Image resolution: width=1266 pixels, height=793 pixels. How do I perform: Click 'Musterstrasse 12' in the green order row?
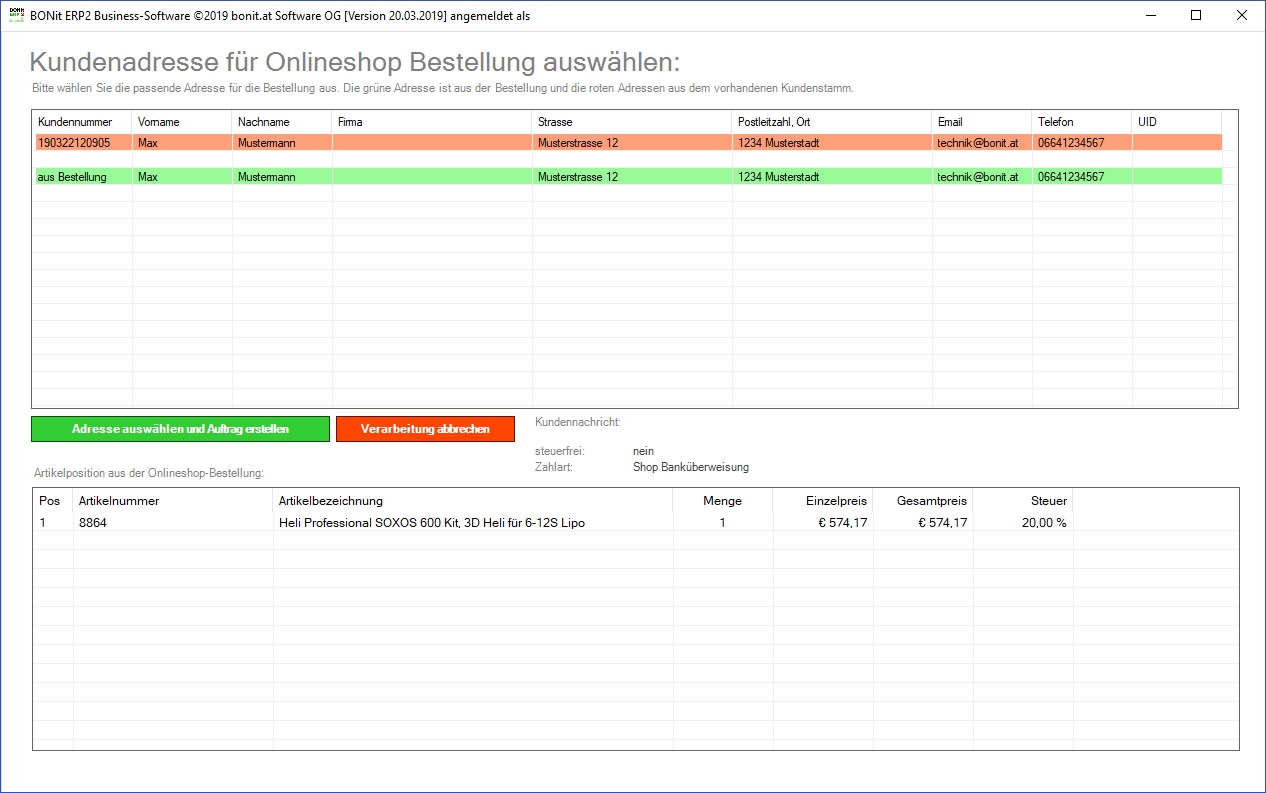coord(578,177)
